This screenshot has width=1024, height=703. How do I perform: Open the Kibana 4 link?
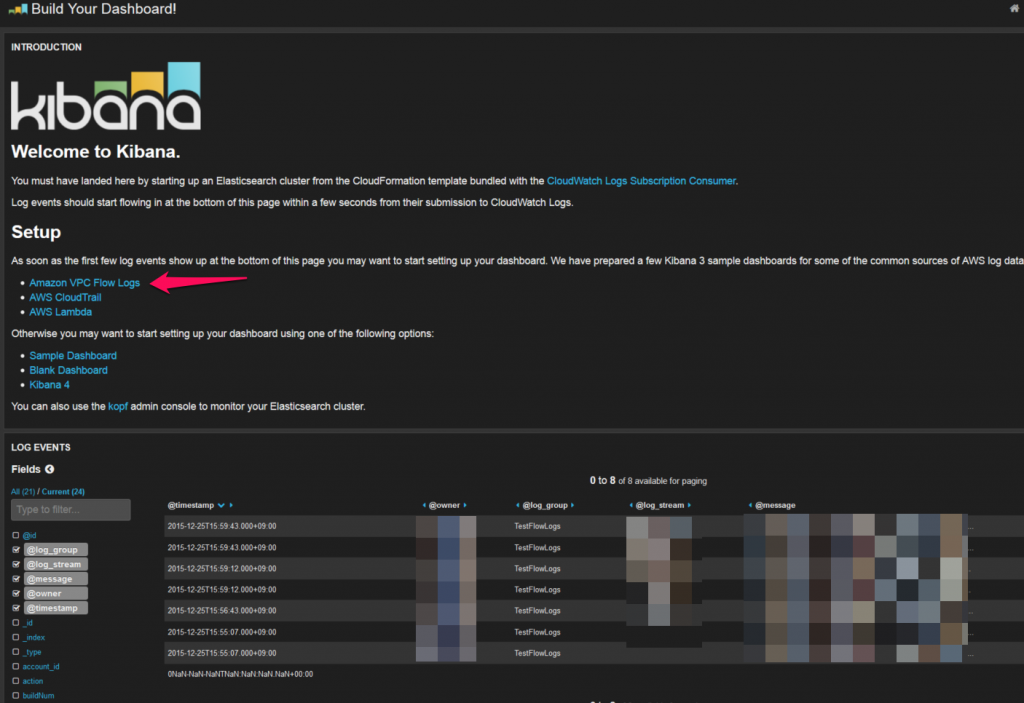[50, 385]
